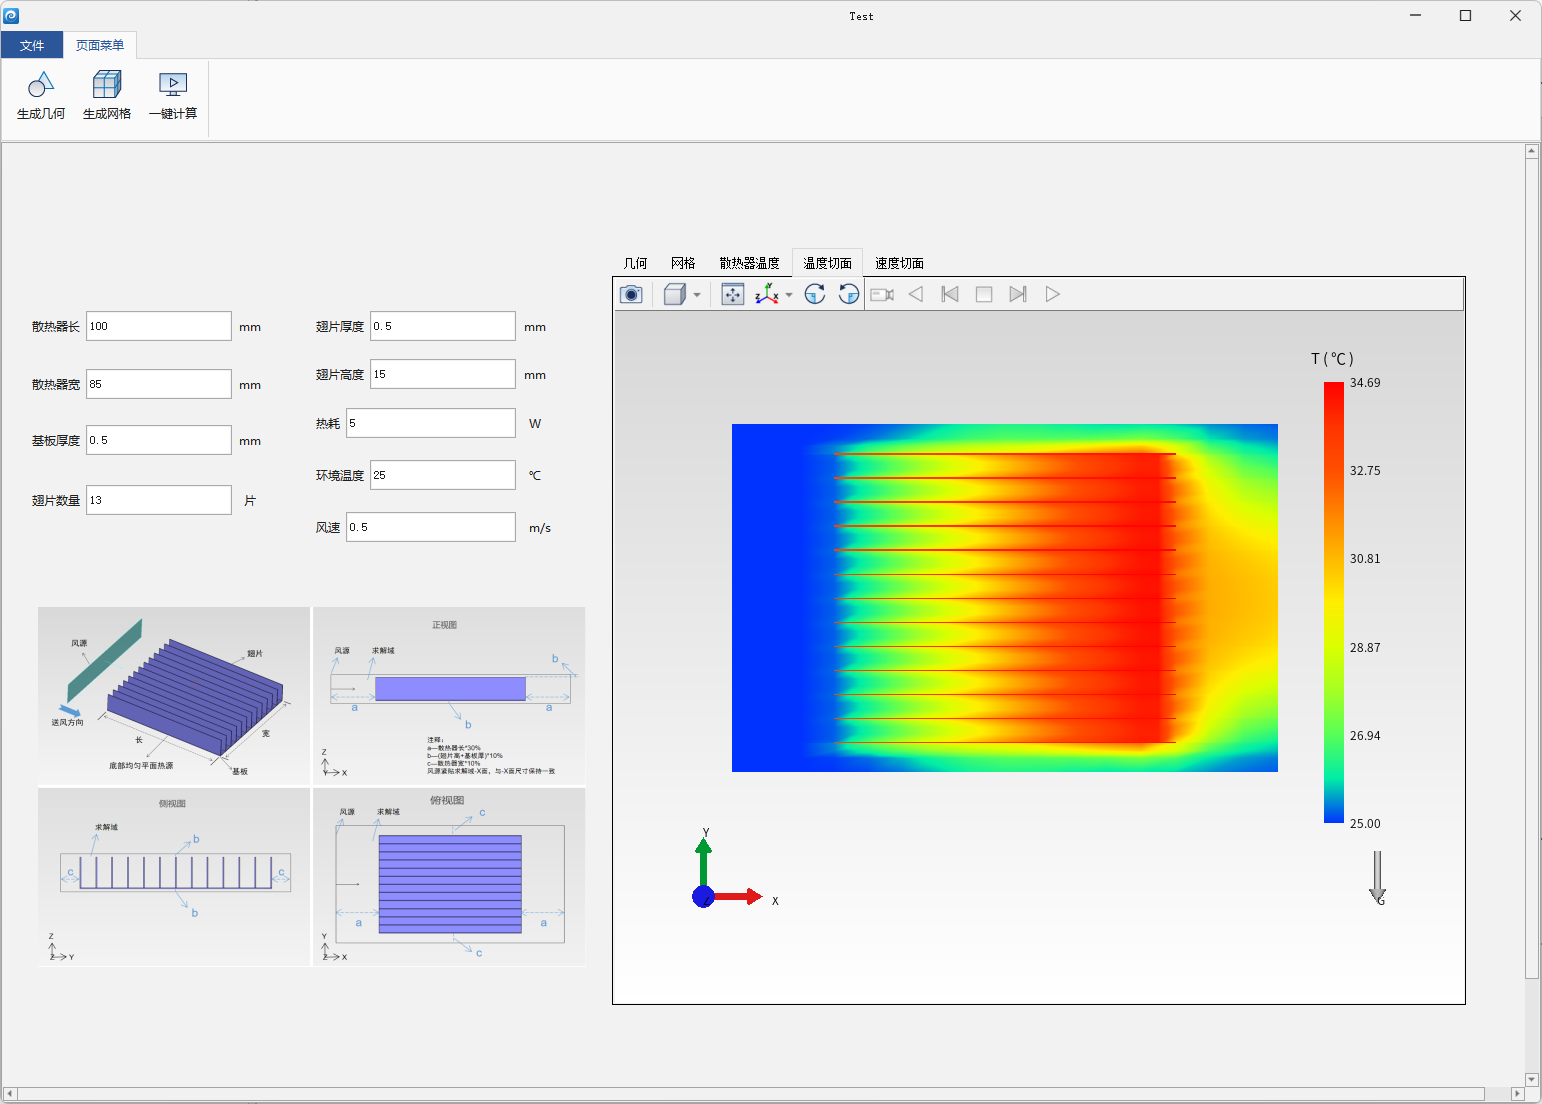Image resolution: width=1542 pixels, height=1104 pixels.
Task: Click the XYZ axis orientation icon
Action: pyautogui.click(x=767, y=294)
